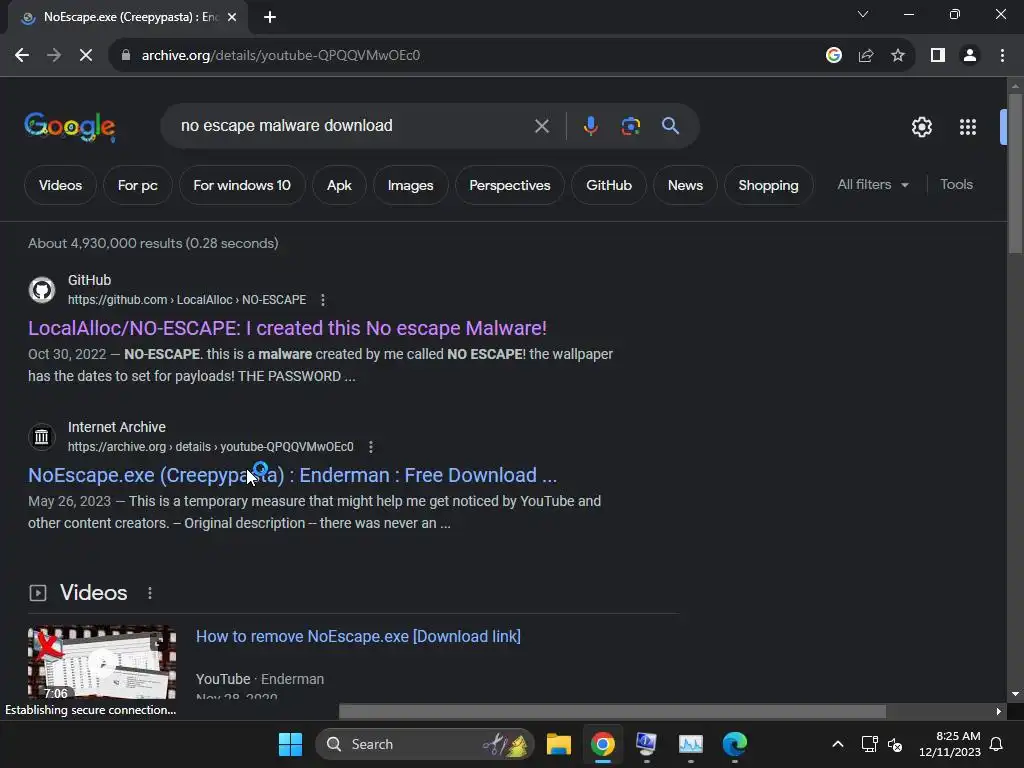Start voice search with the microphone
Image resolution: width=1024 pixels, height=768 pixels.
click(x=590, y=126)
